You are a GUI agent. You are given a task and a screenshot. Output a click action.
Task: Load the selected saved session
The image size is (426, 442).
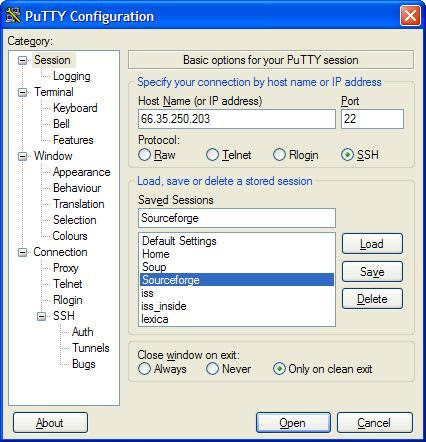(x=372, y=244)
